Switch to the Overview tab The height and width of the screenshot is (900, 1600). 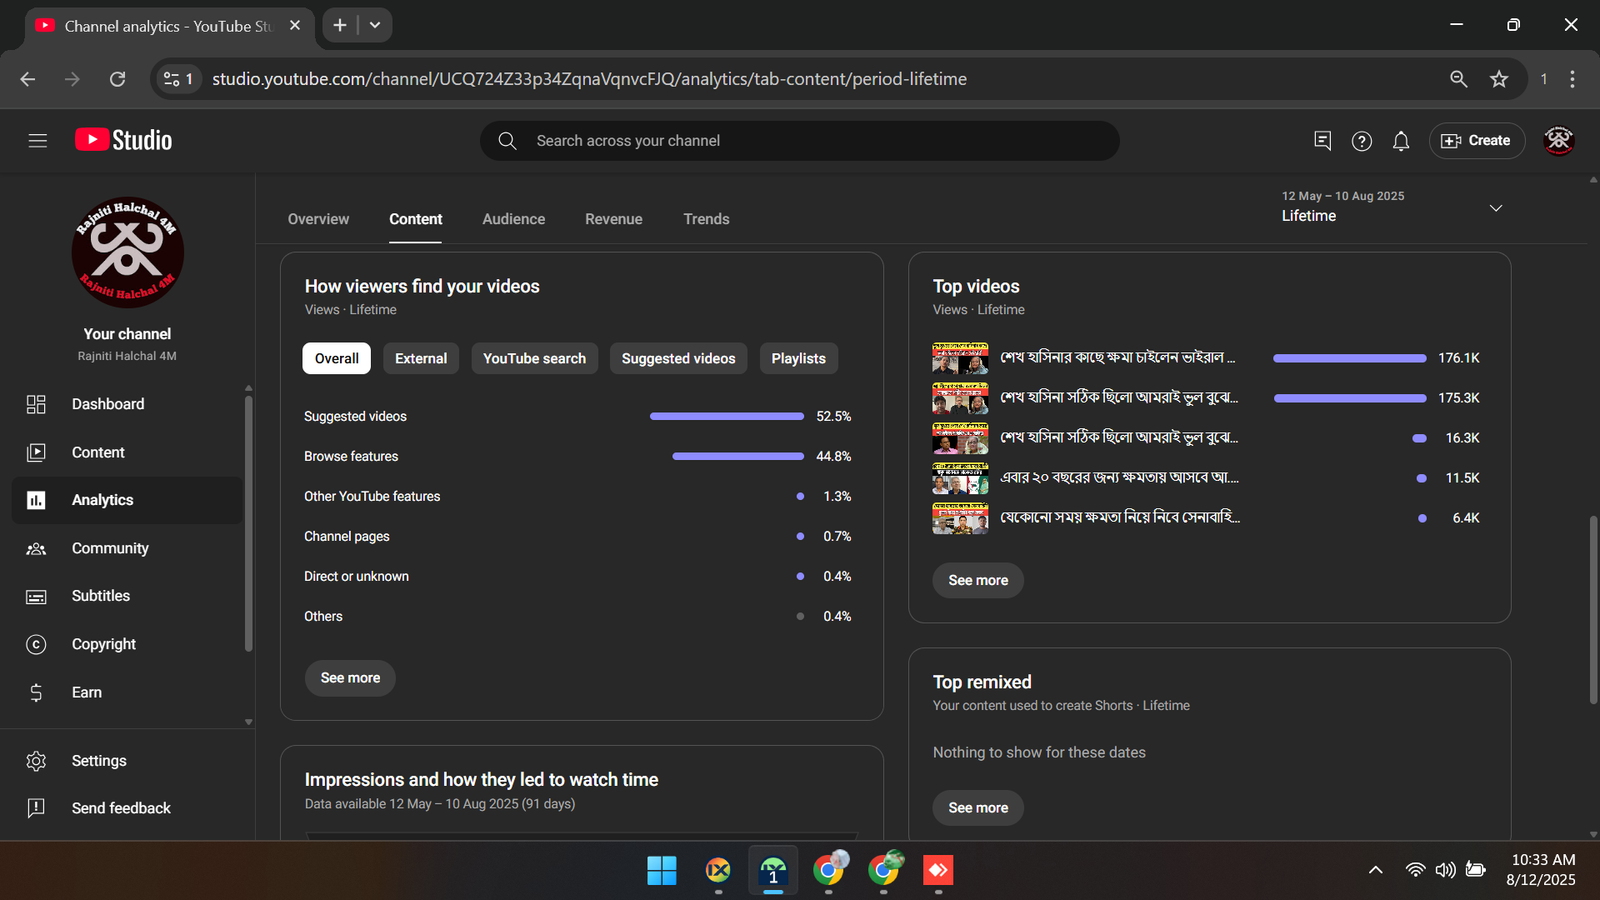click(x=319, y=219)
